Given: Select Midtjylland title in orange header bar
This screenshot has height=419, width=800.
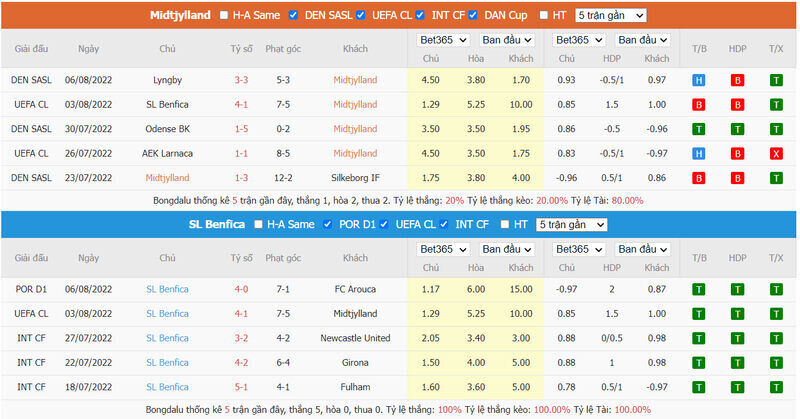Looking at the screenshot, I should 180,15.
